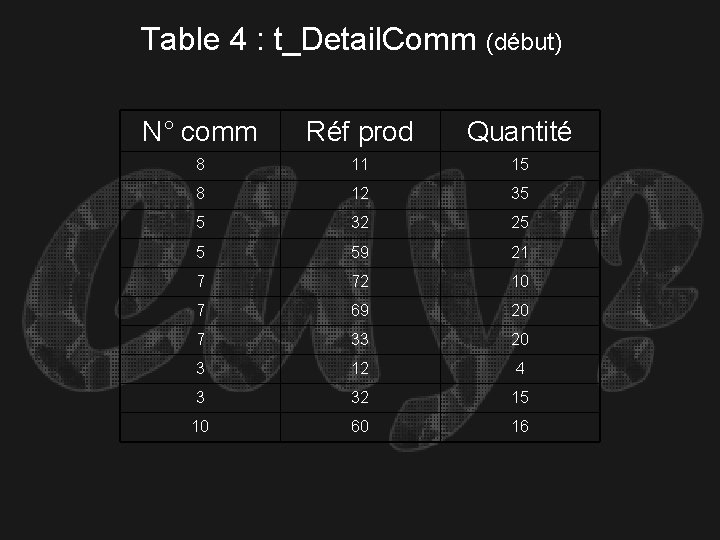This screenshot has width=720, height=540.
Task: Select the 'Quantité' column header
Action: [x=520, y=131]
